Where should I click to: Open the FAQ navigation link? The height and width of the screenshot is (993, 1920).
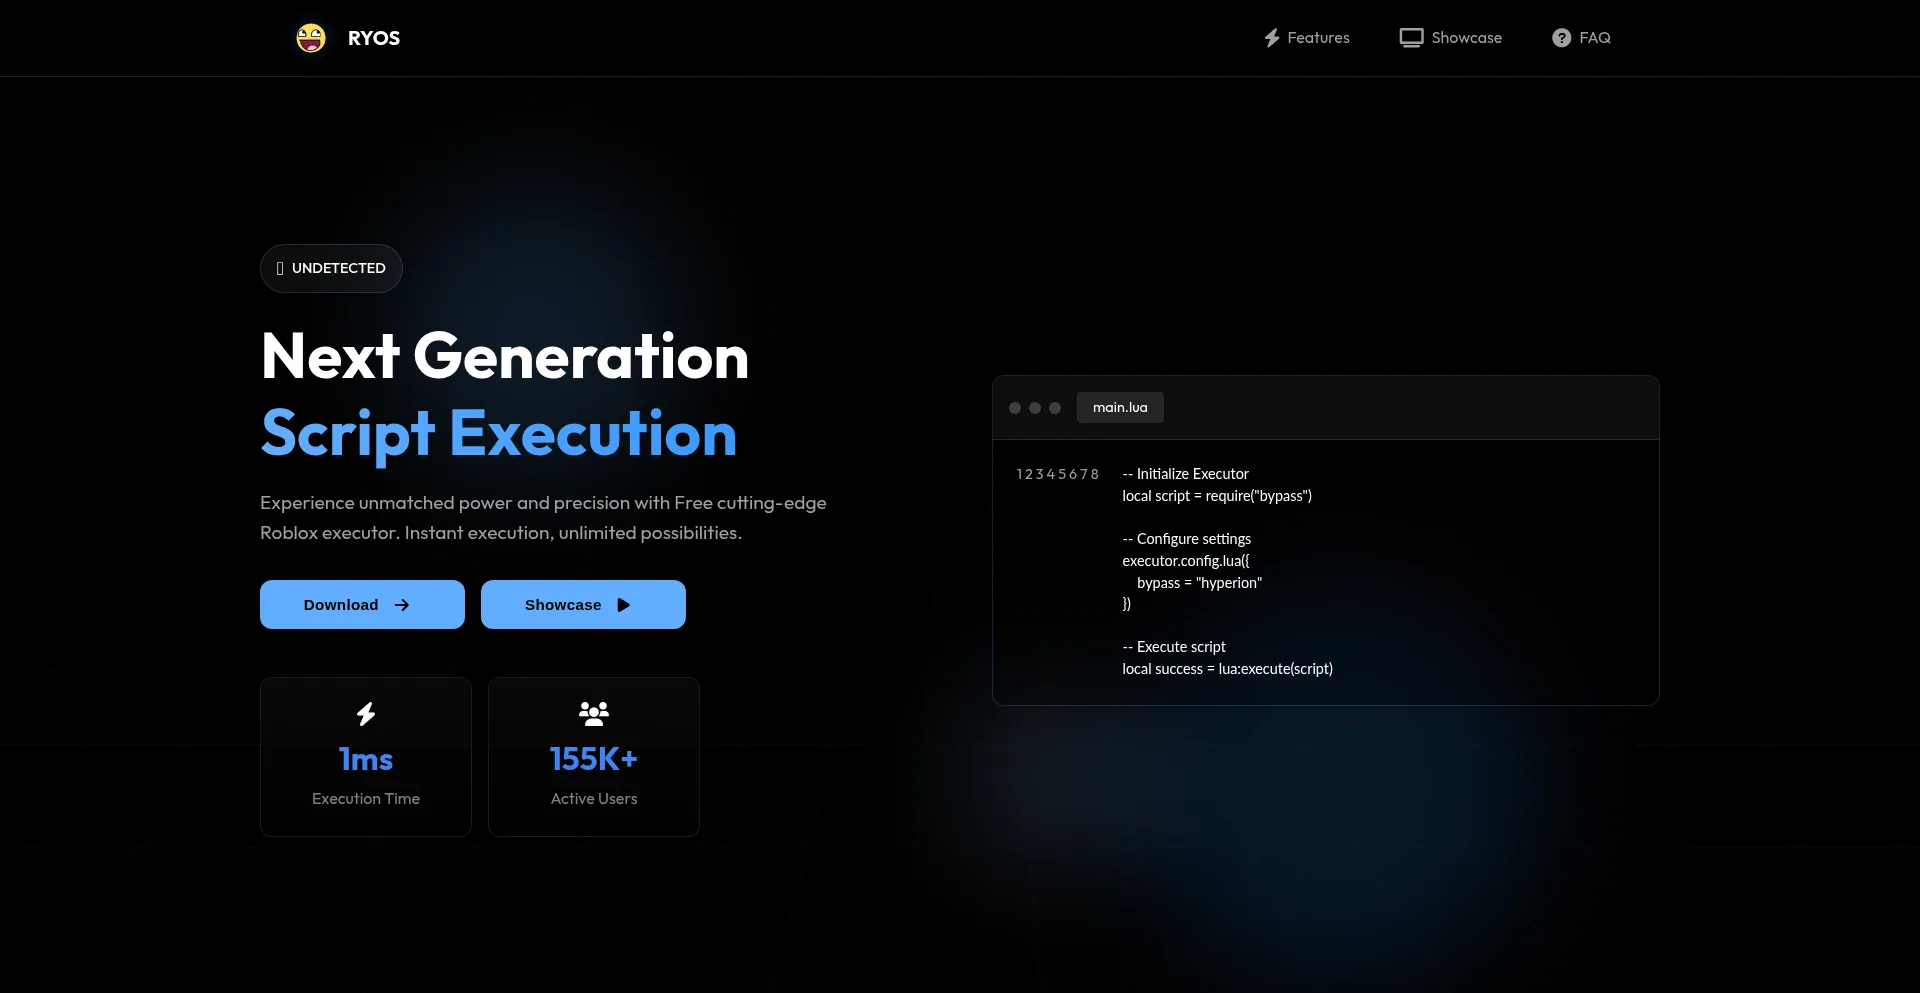click(1594, 38)
